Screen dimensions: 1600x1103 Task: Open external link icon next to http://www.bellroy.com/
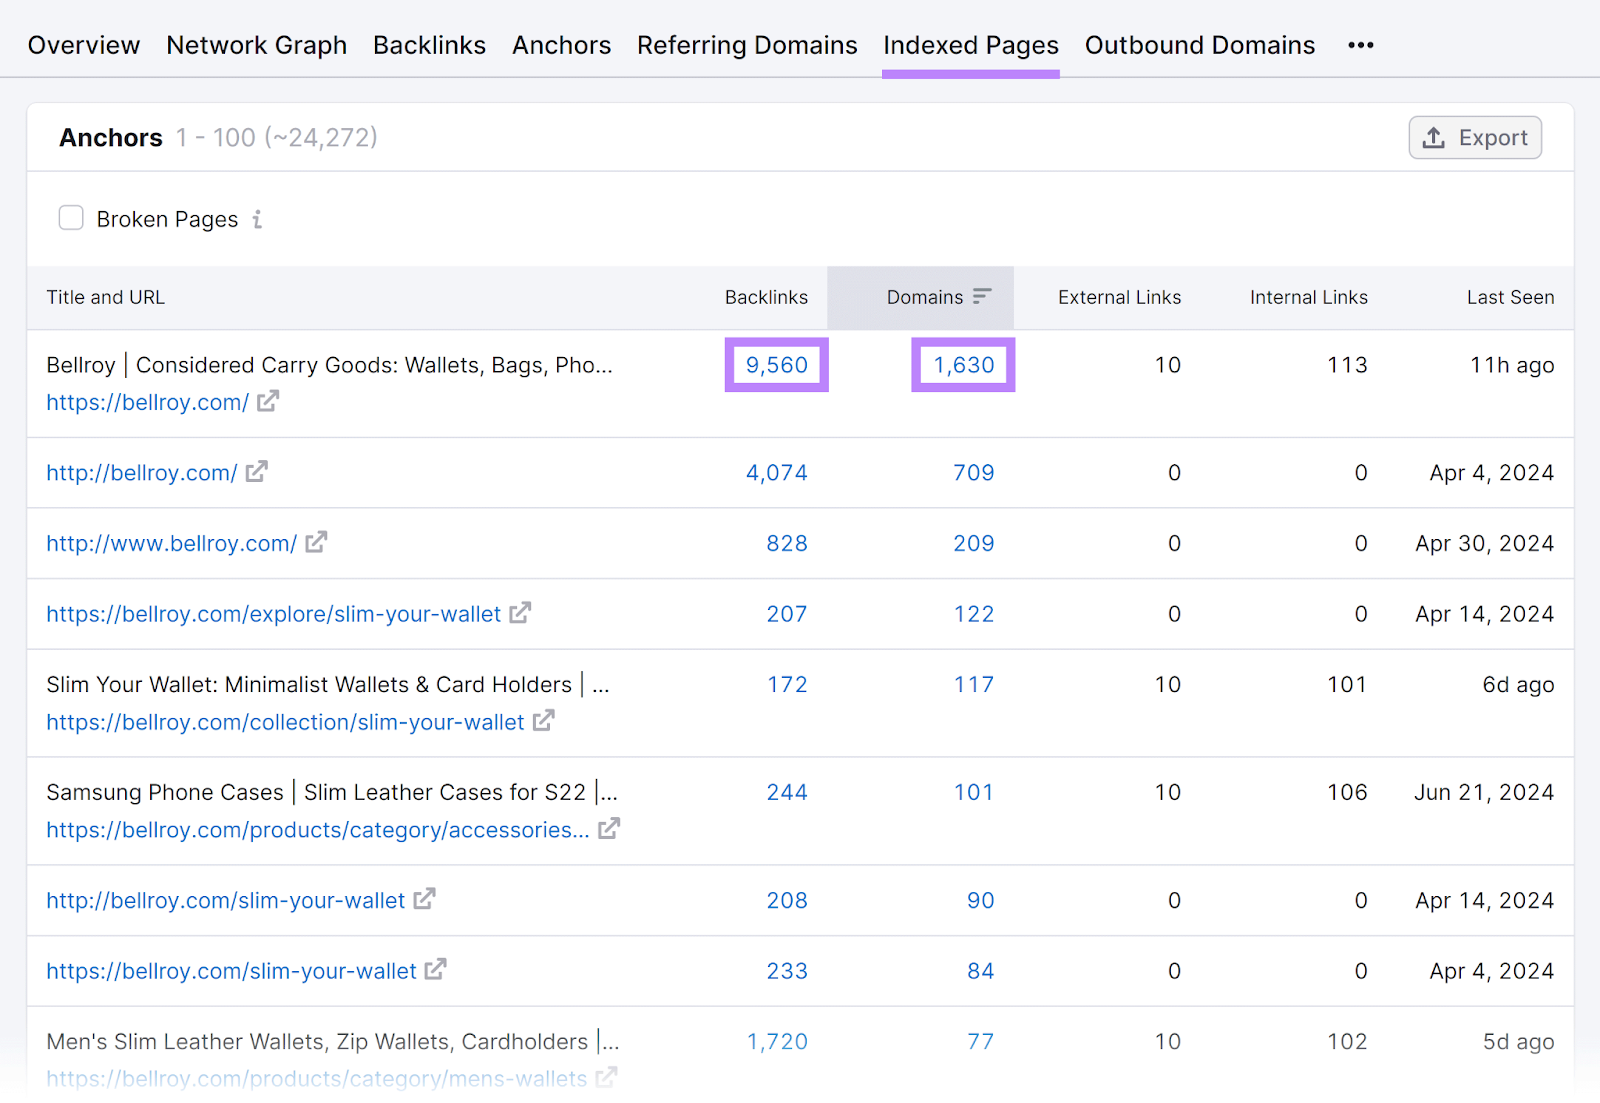tap(316, 542)
